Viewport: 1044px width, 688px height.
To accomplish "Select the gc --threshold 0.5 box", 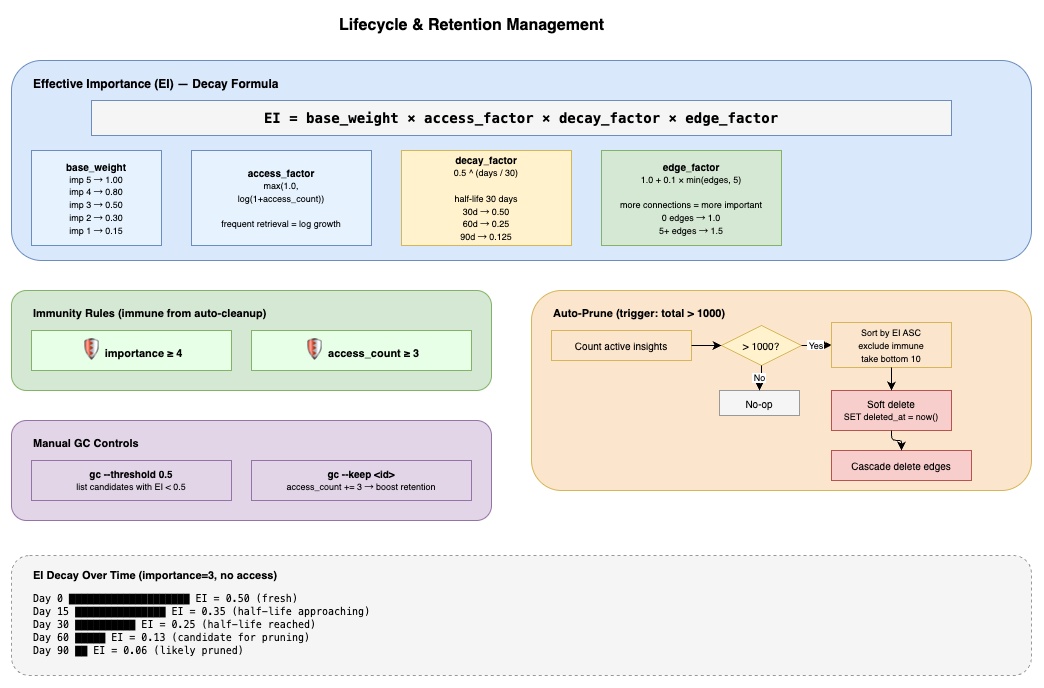I will [131, 480].
